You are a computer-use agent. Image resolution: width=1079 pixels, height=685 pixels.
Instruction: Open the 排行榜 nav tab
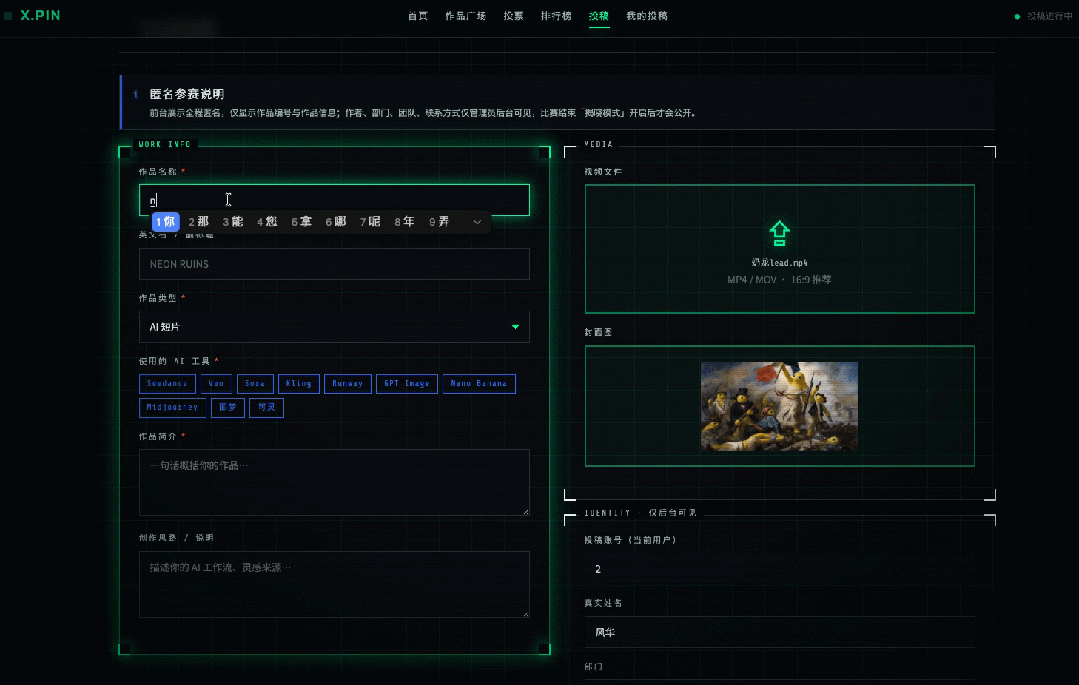click(x=556, y=16)
